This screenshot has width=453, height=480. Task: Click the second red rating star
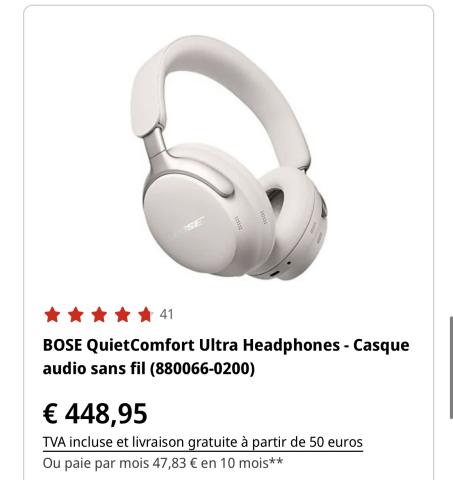click(76, 315)
